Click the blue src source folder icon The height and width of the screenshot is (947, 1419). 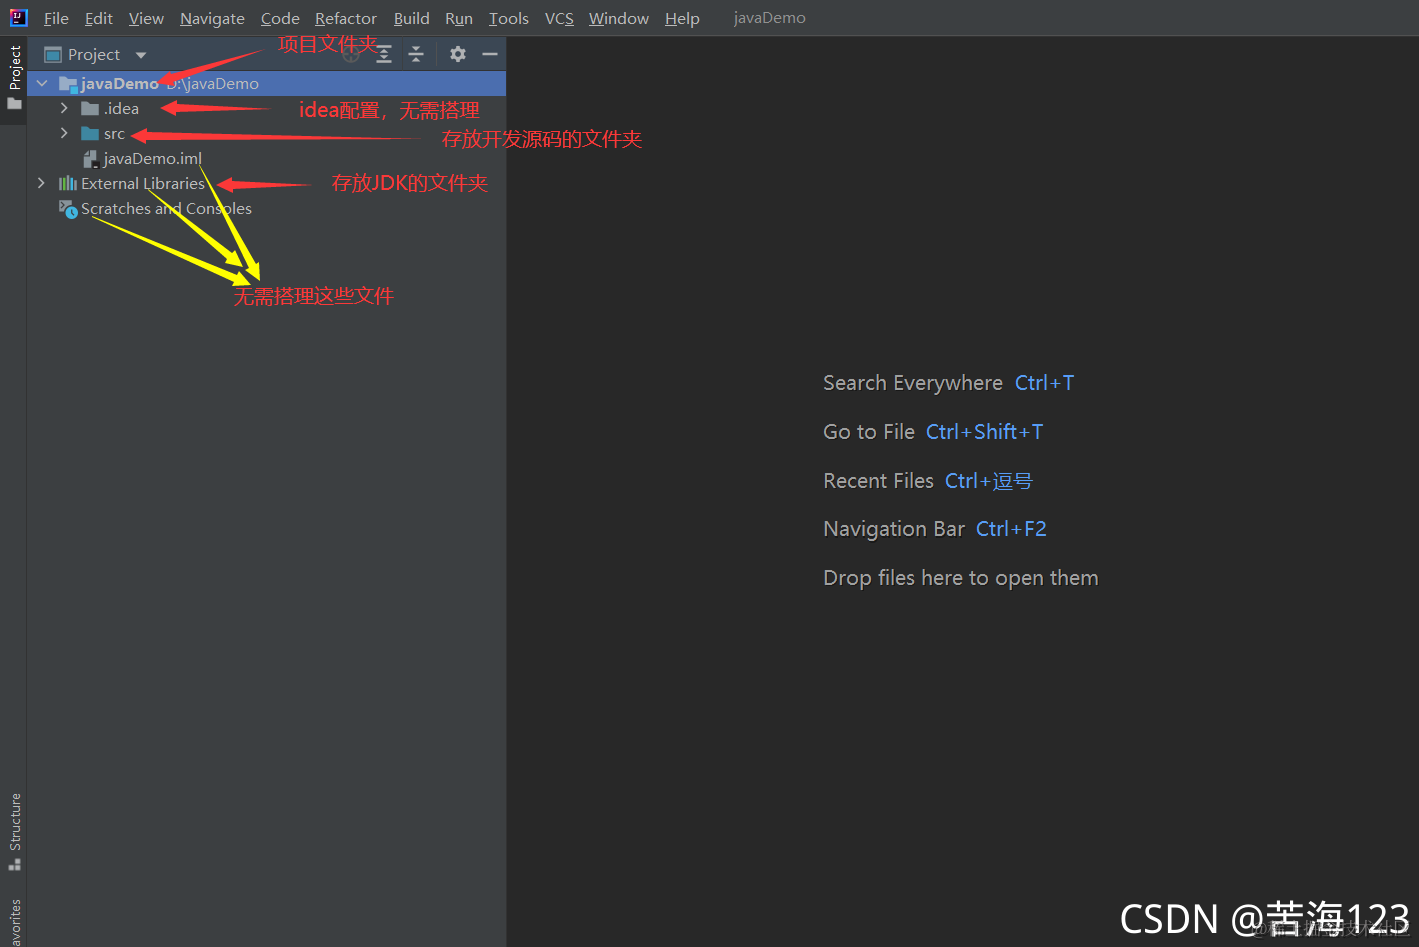tap(90, 133)
